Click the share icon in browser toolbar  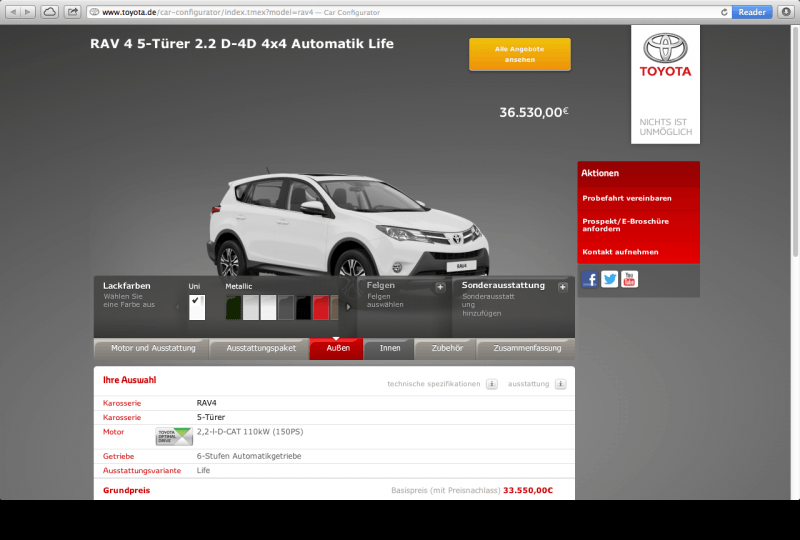tap(73, 12)
